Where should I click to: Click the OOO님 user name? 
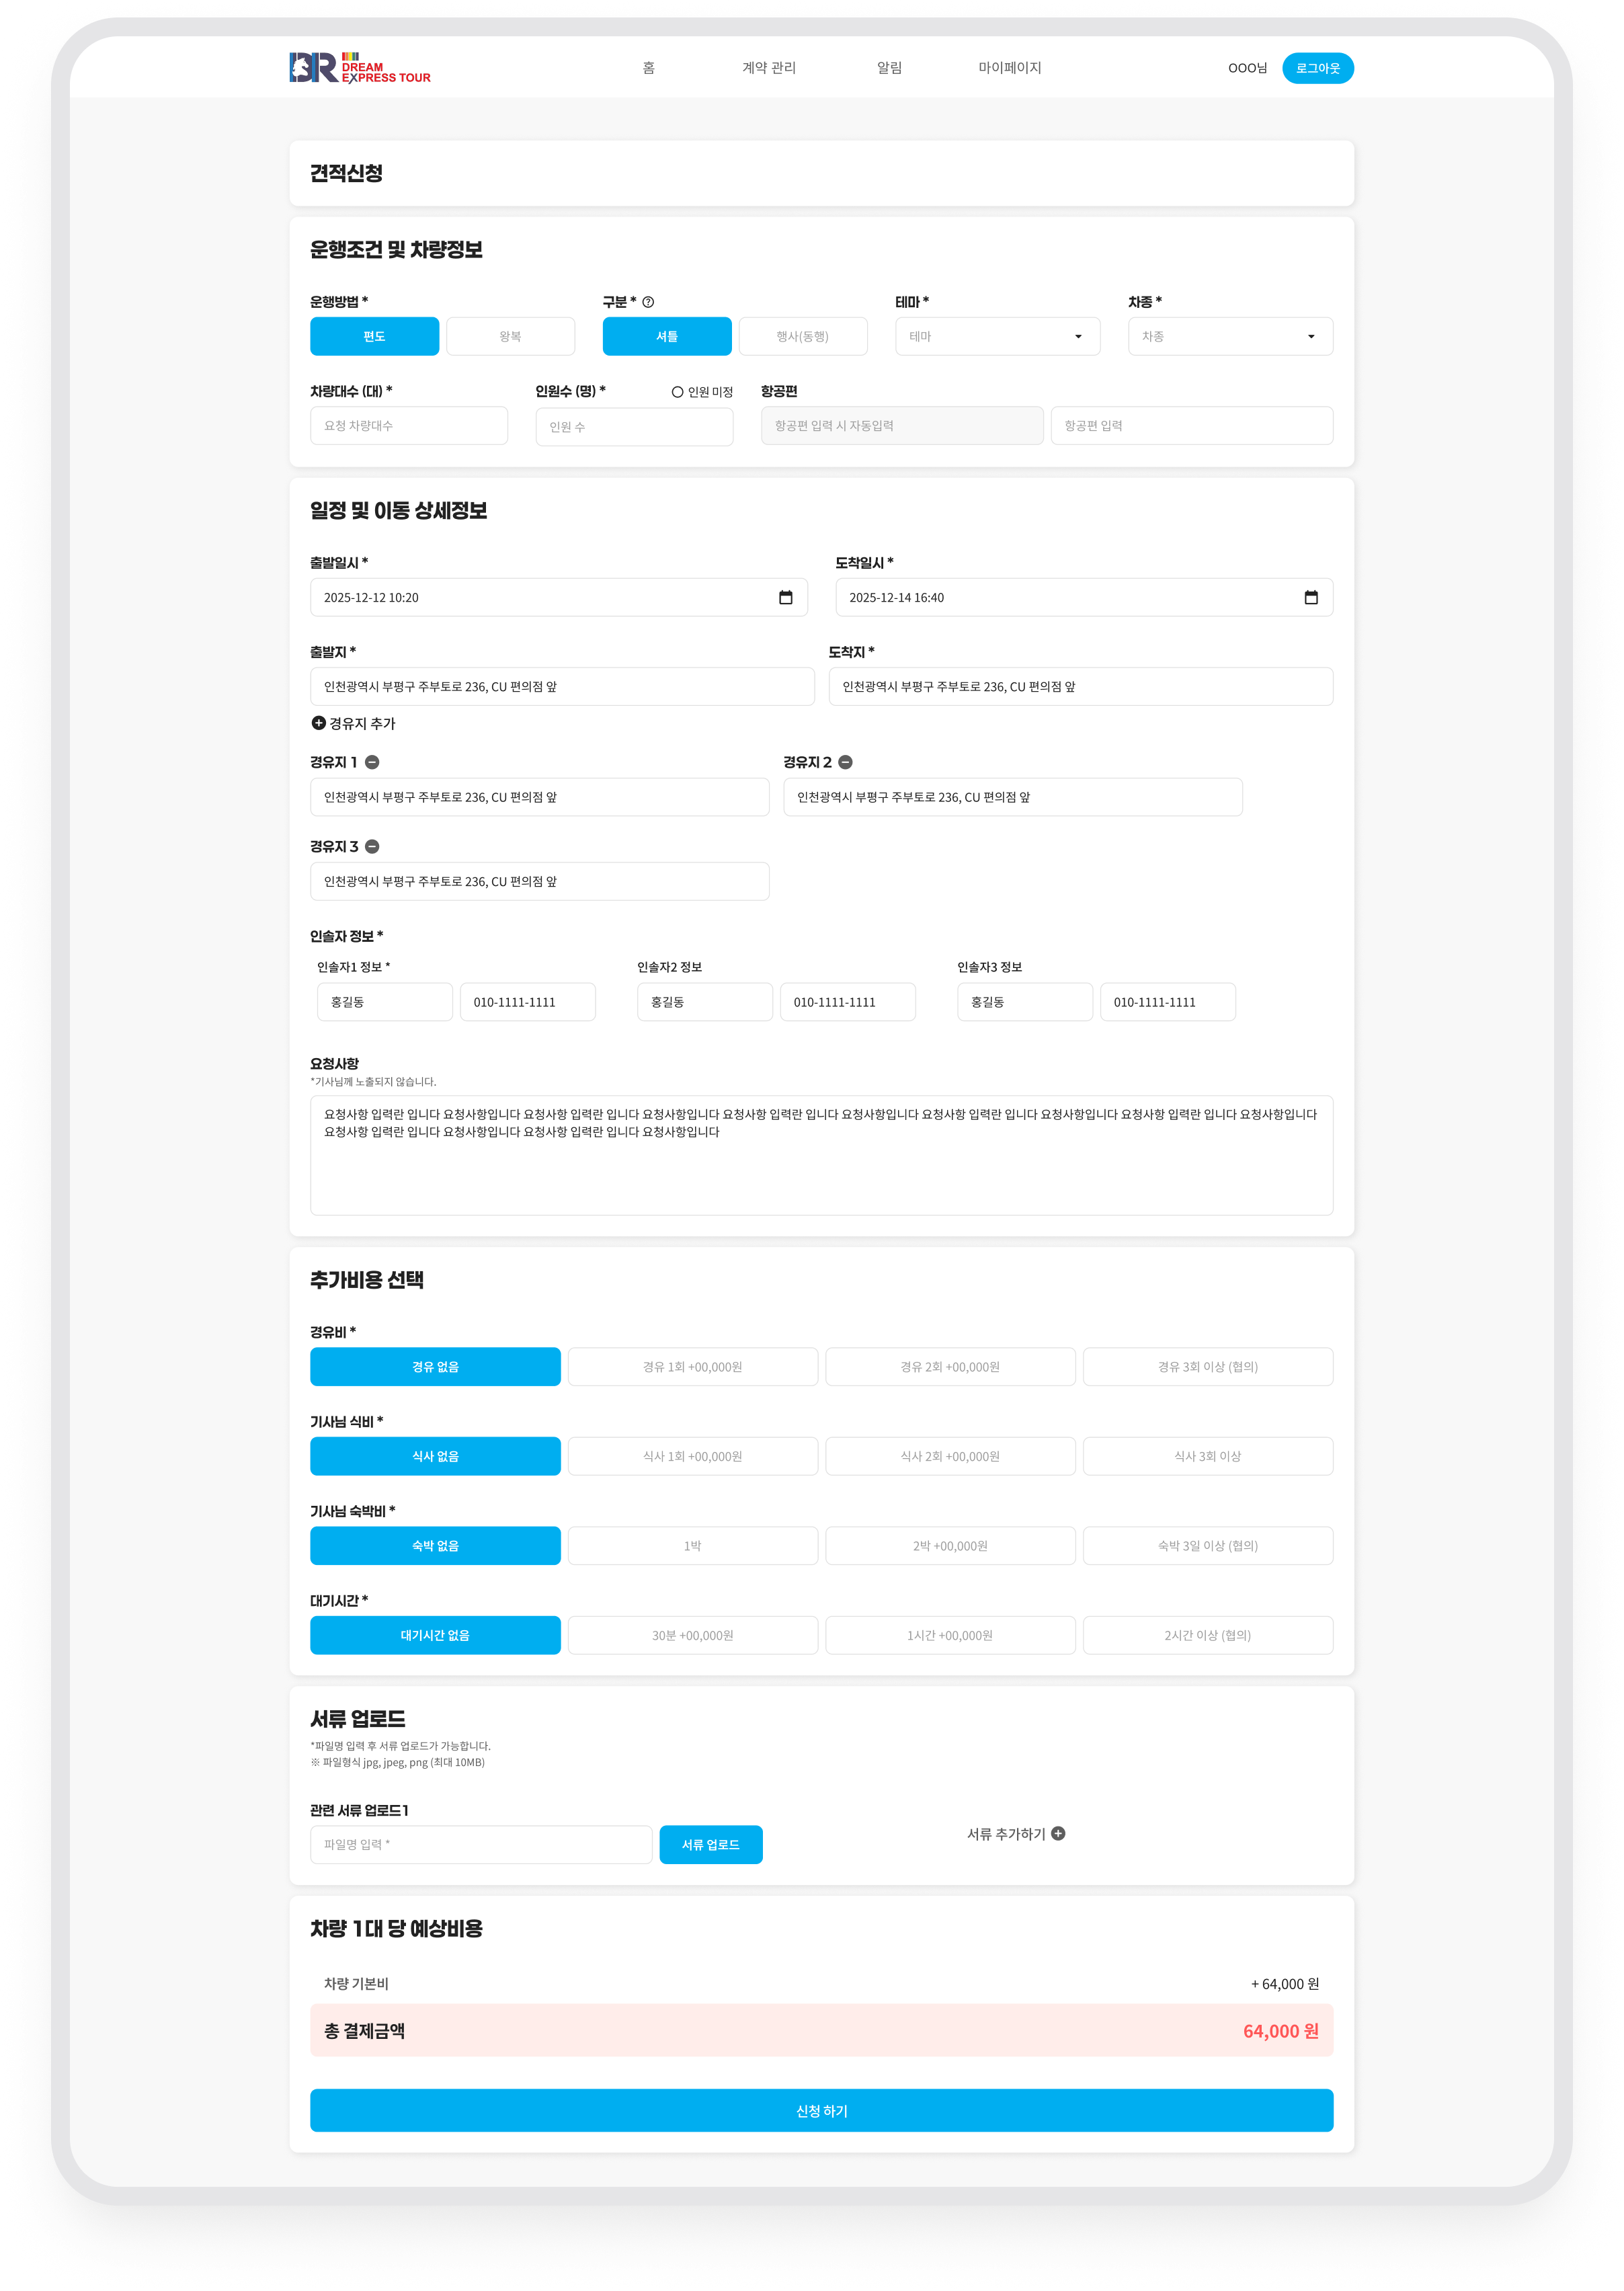pos(1247,68)
